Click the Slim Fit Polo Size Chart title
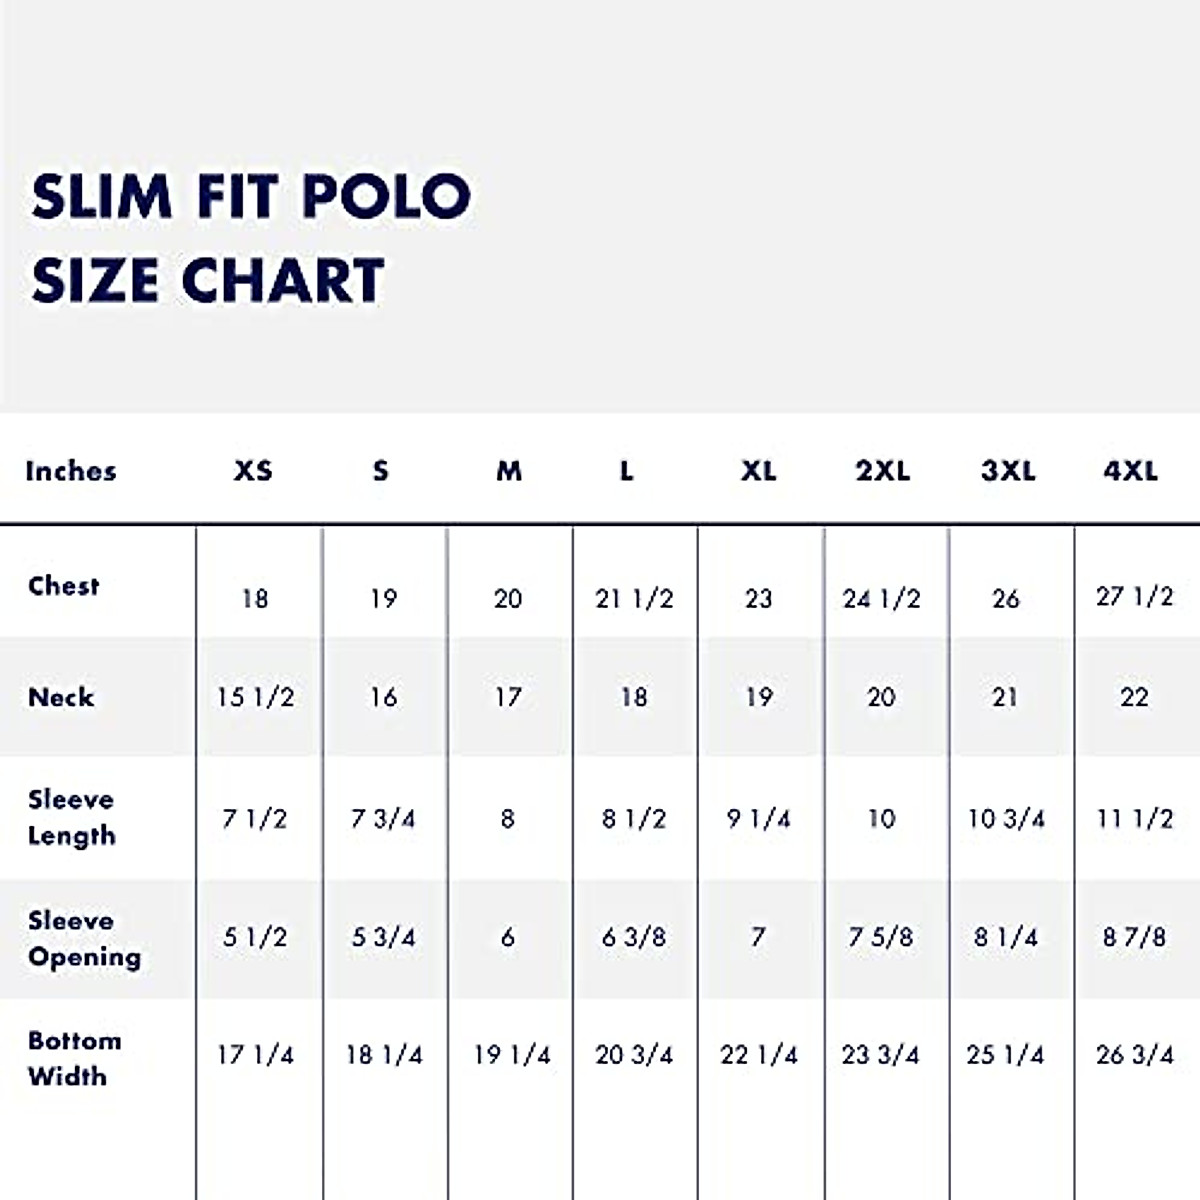The image size is (1200, 1200). (250, 237)
